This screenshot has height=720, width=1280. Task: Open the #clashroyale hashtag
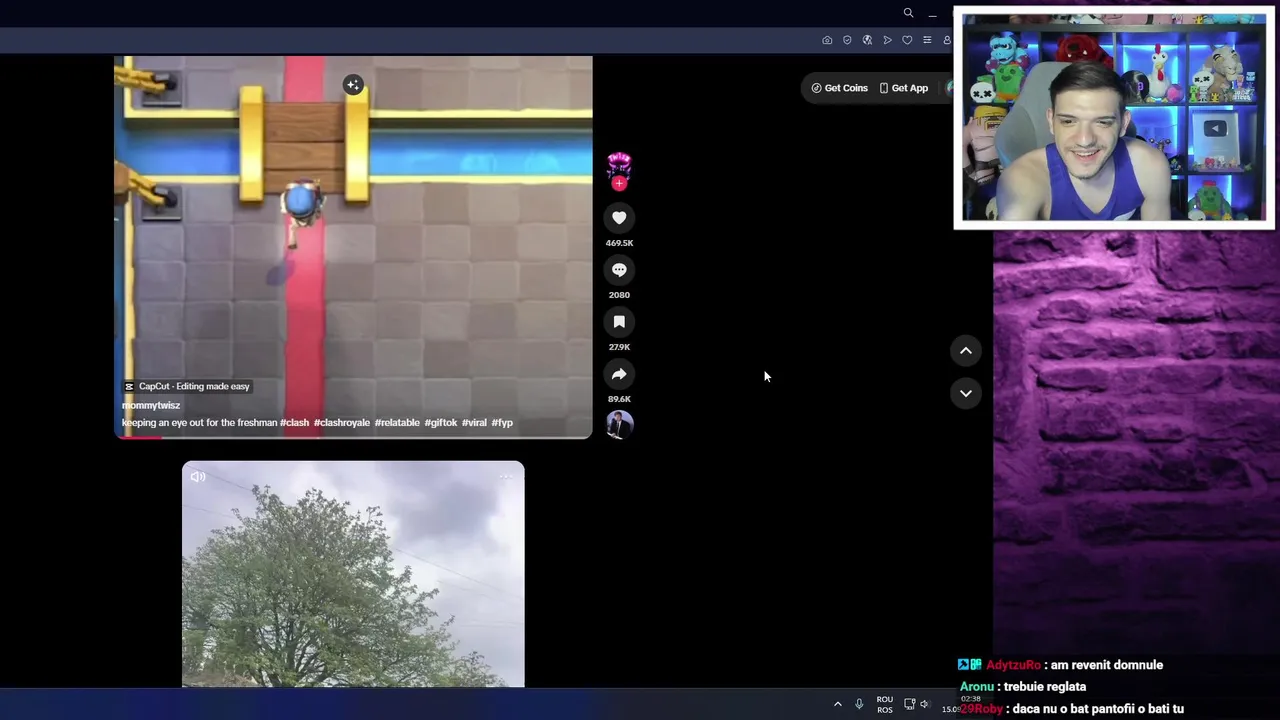[342, 423]
